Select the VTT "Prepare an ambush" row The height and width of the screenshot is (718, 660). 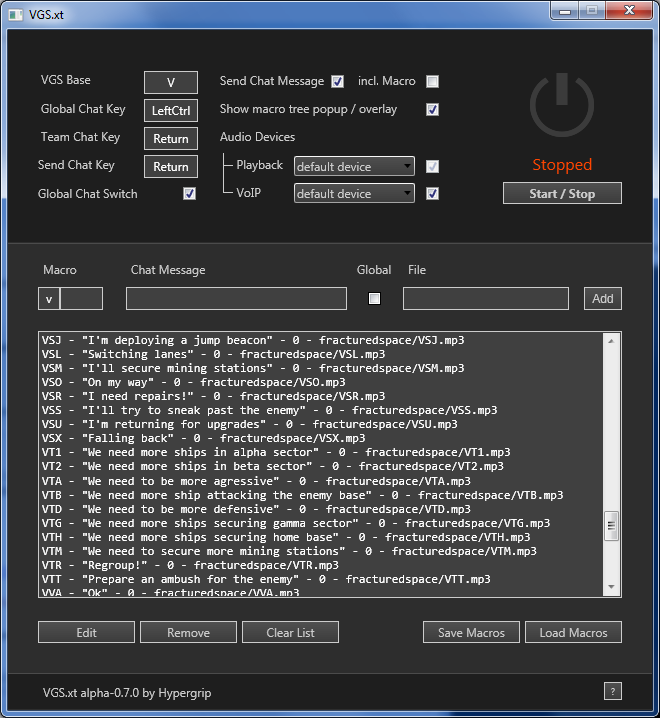coord(321,579)
